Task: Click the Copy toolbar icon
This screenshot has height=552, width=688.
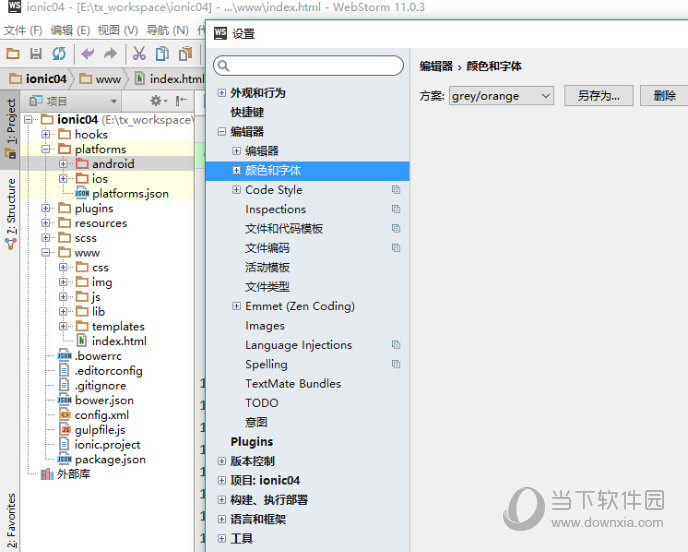Action: (162, 54)
